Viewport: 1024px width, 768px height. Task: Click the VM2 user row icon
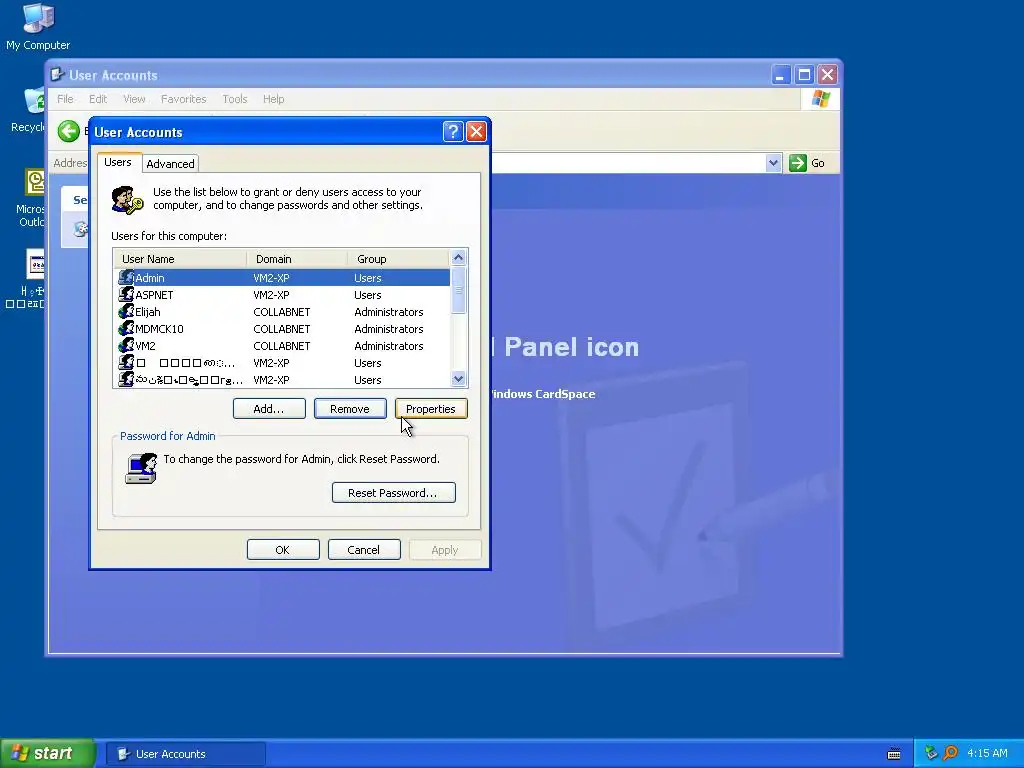pyautogui.click(x=126, y=345)
